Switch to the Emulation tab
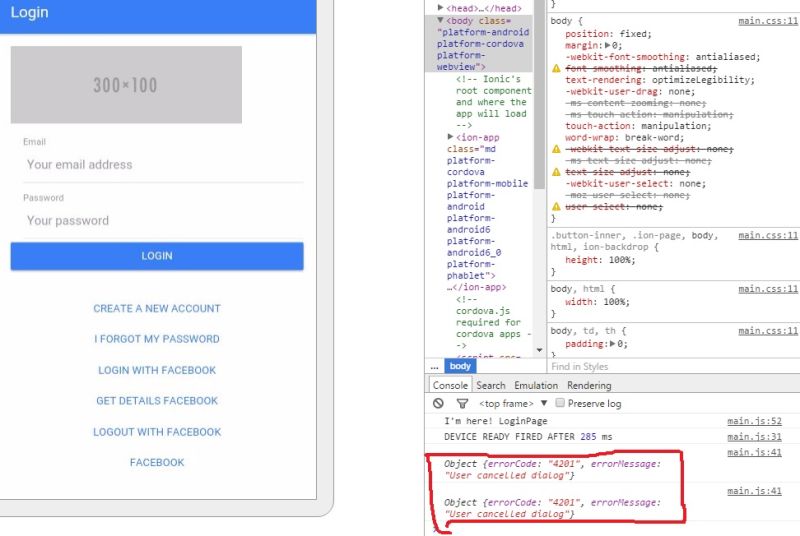The image size is (800, 536). tap(536, 386)
